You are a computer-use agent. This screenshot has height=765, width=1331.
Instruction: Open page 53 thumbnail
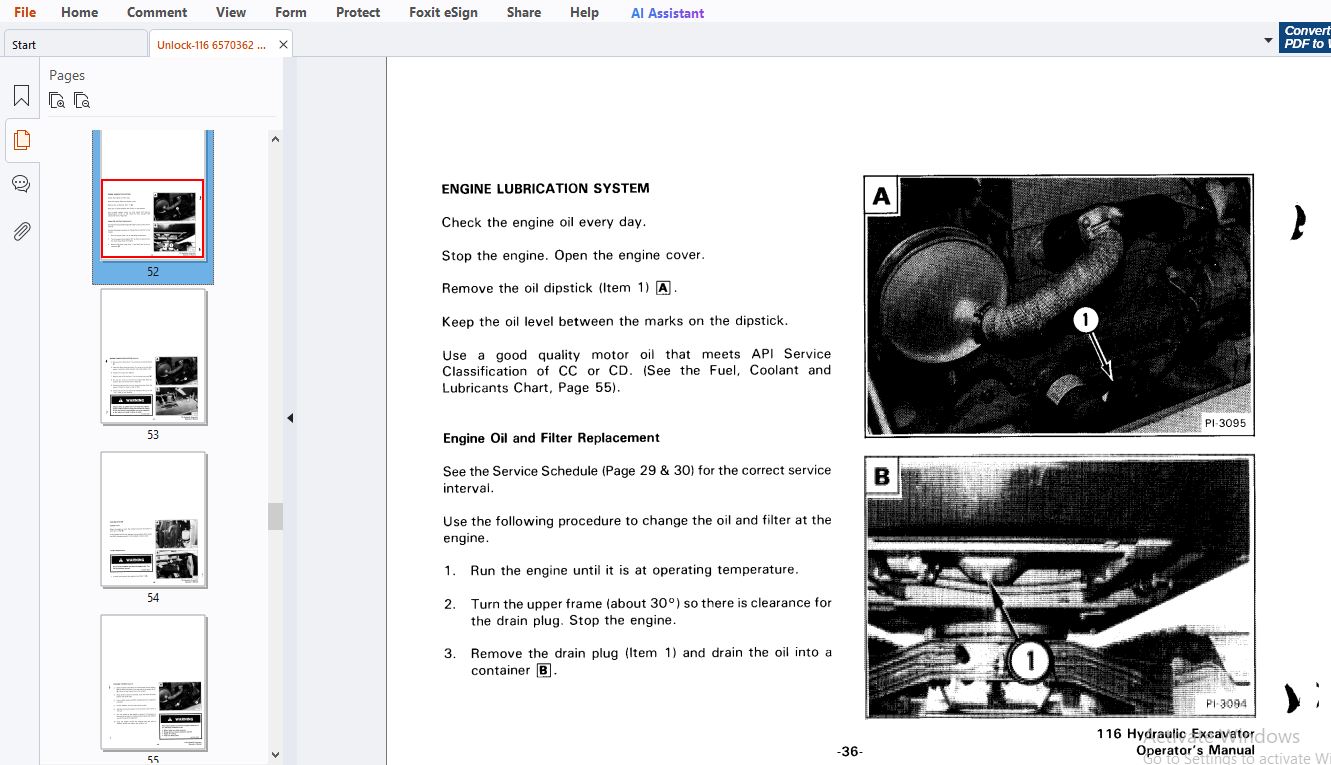pos(153,357)
